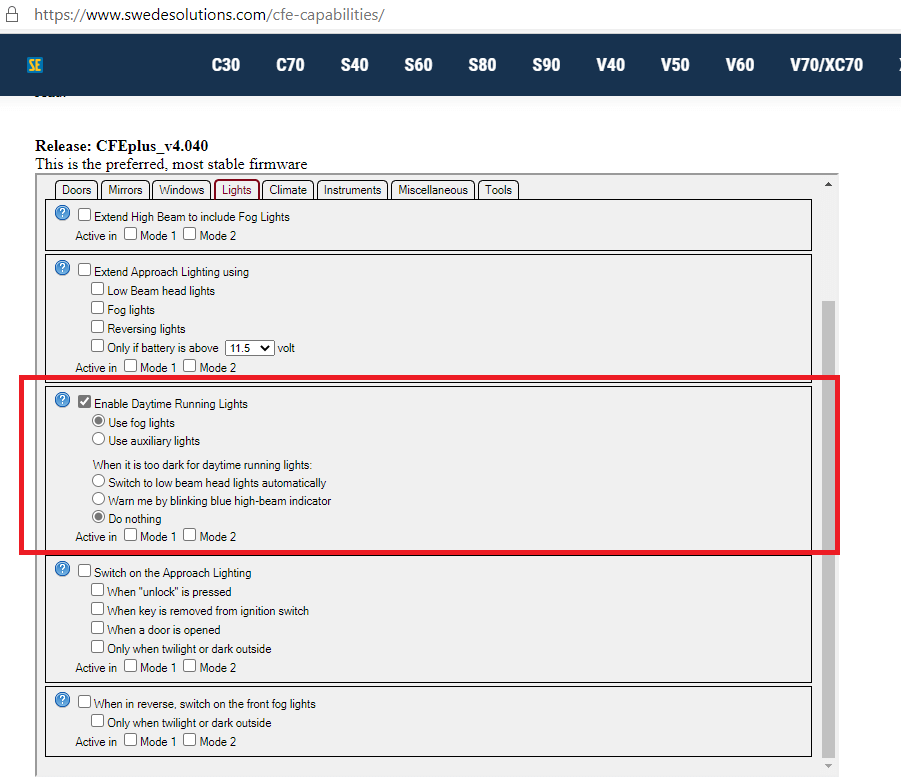Viewport: 901px width, 777px height.
Task: Tick Mode 1 under Extend Approach Lighting
Action: [x=130, y=366]
